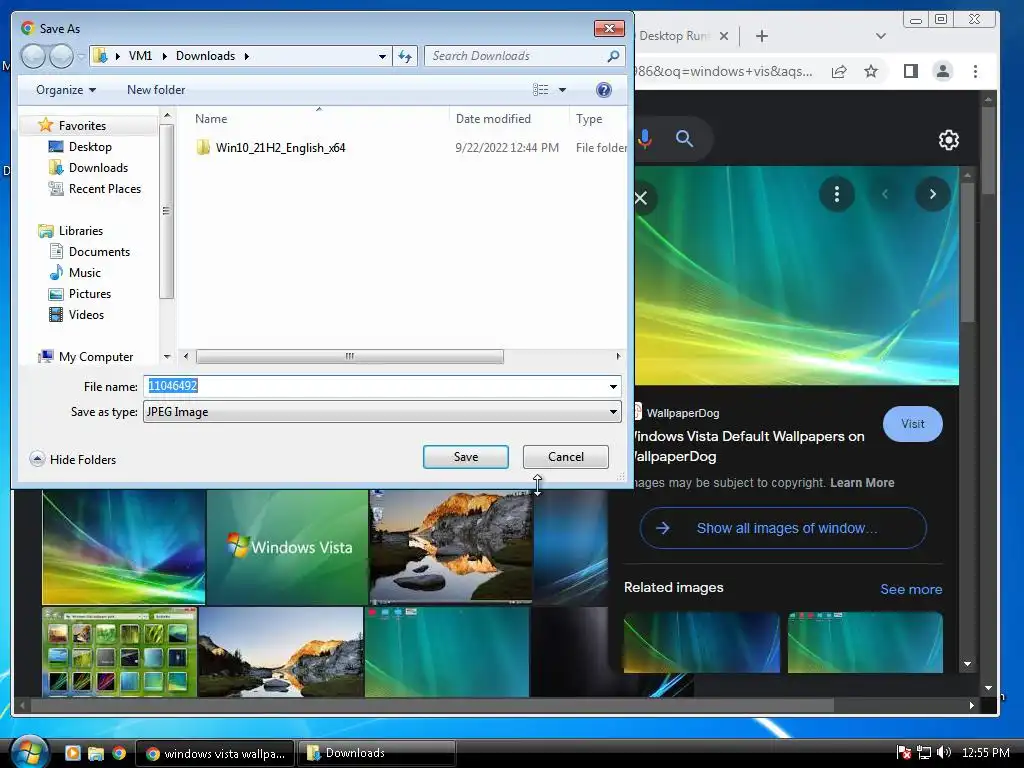The image size is (1024, 768).
Task: Click the navigation pane scroll down arrow
Action: tap(167, 357)
